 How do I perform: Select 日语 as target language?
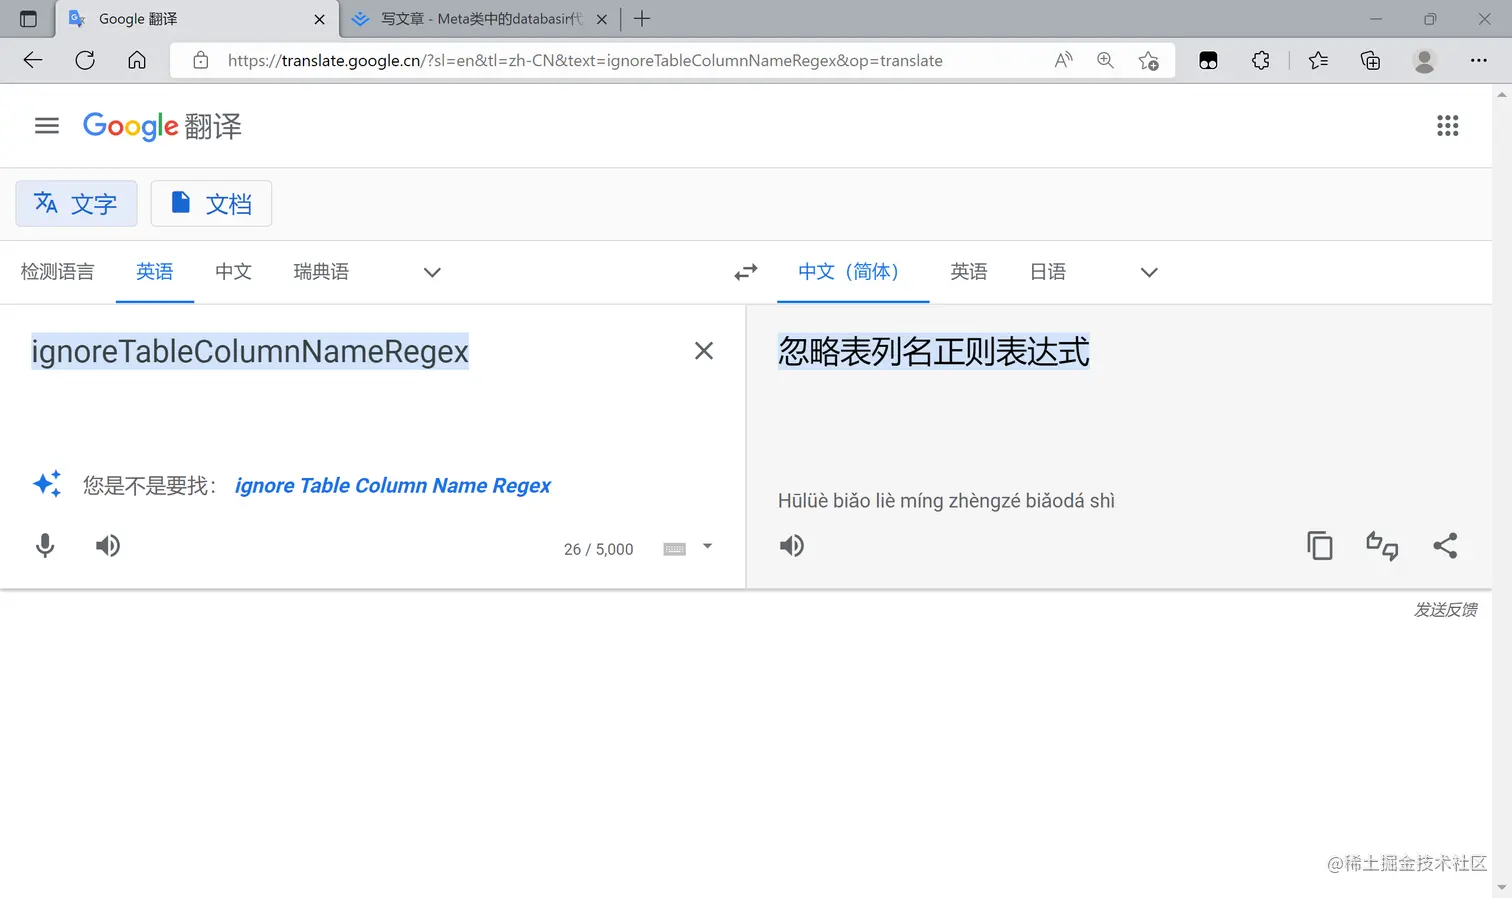[x=1048, y=272]
